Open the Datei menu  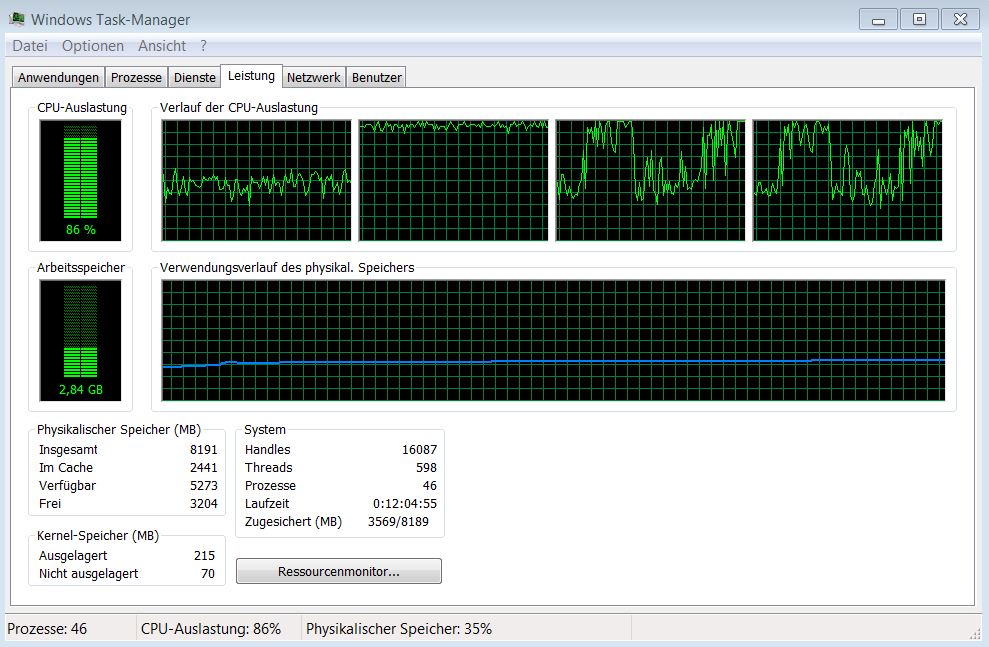pos(30,46)
